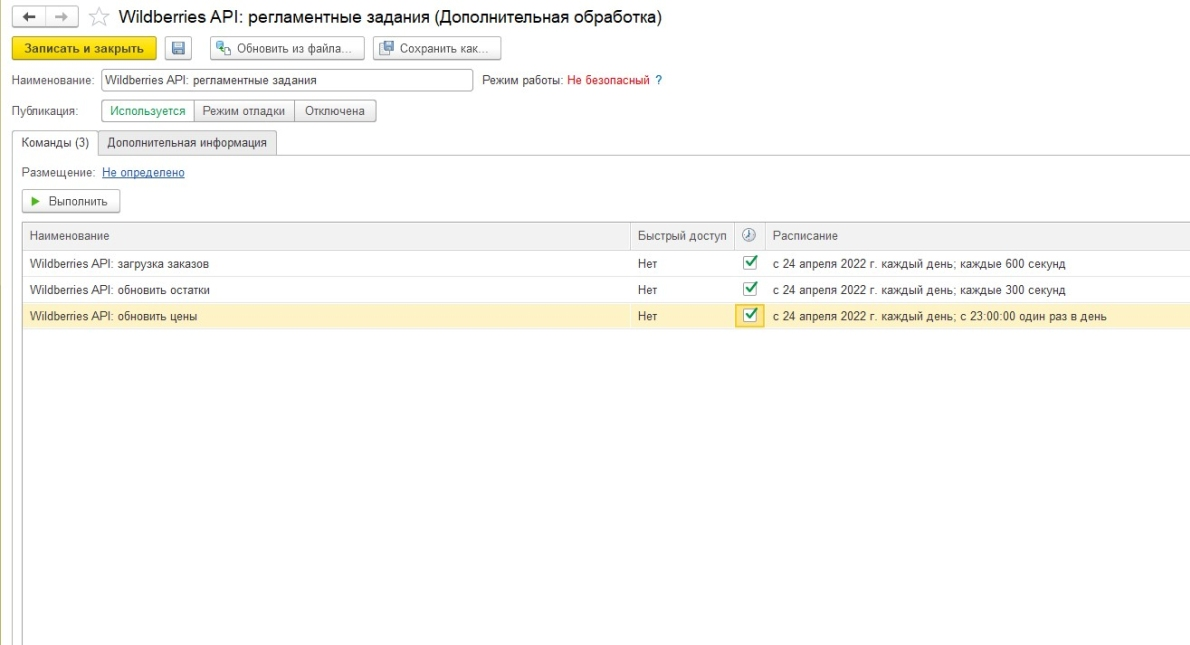This screenshot has width=1190, height=645.
Task: Click the Расписание column header
Action: [978, 236]
